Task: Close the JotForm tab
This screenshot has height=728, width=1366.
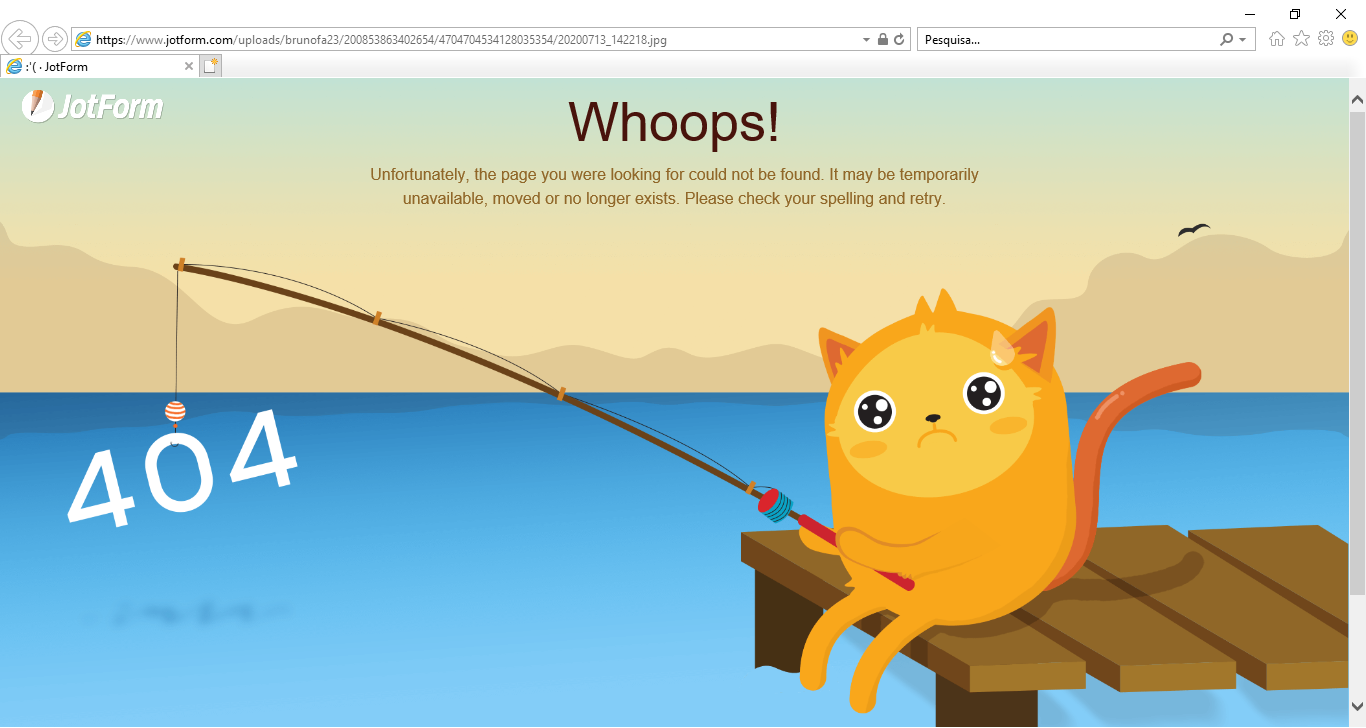Action: 189,67
